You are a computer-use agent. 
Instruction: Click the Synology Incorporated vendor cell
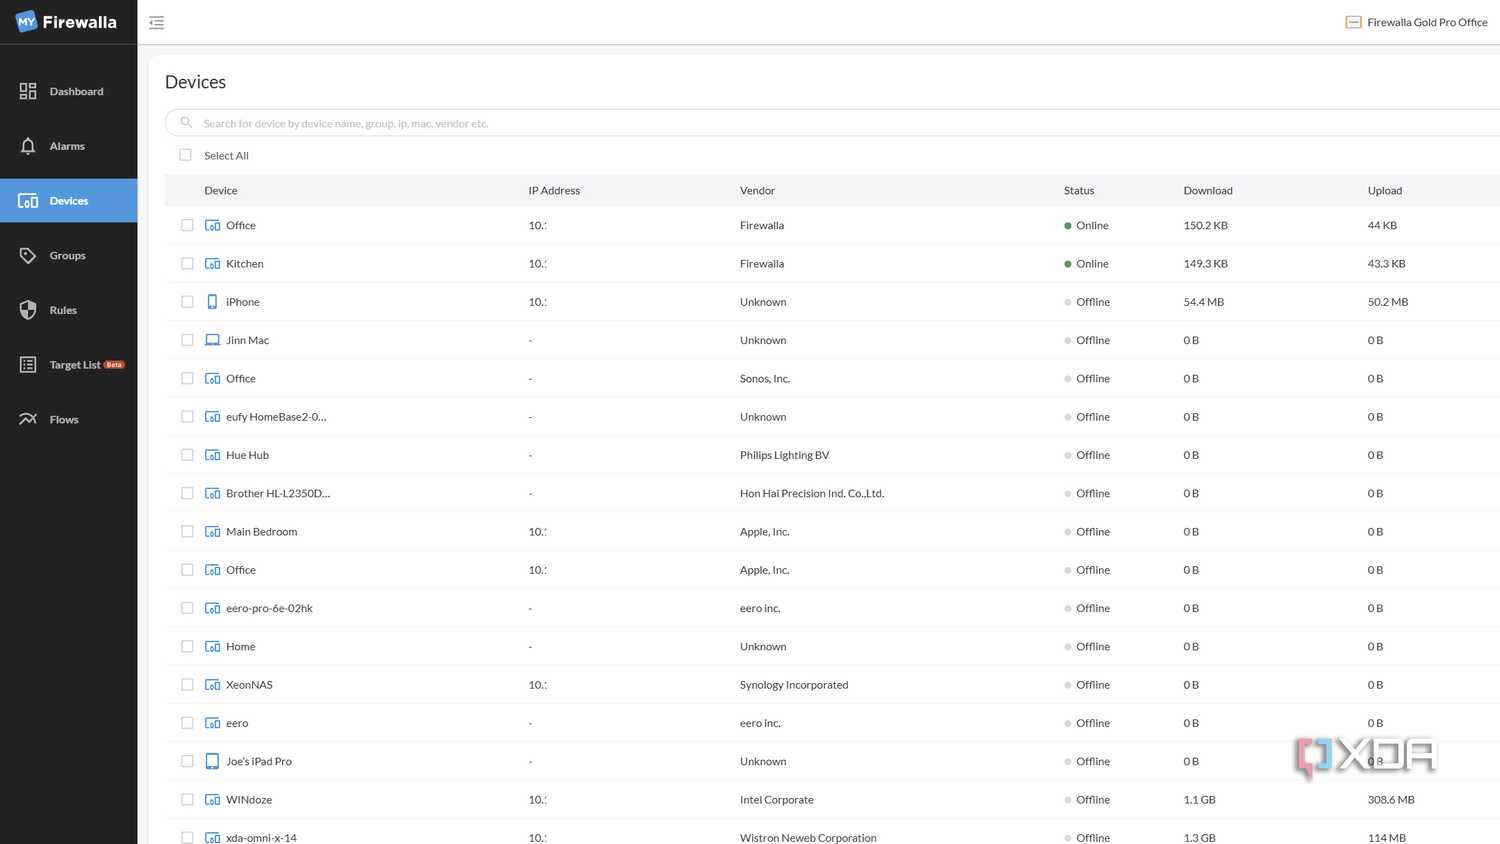coord(794,685)
